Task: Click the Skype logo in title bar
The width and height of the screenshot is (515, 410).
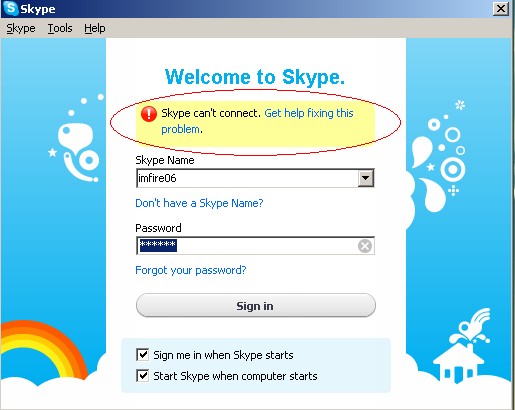Action: coord(11,8)
